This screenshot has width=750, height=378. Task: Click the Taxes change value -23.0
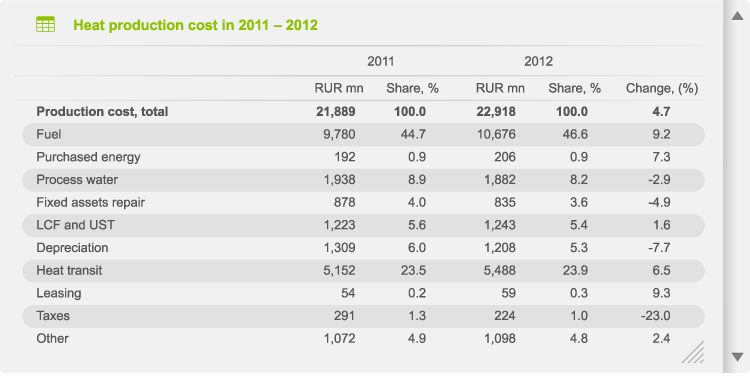655,316
